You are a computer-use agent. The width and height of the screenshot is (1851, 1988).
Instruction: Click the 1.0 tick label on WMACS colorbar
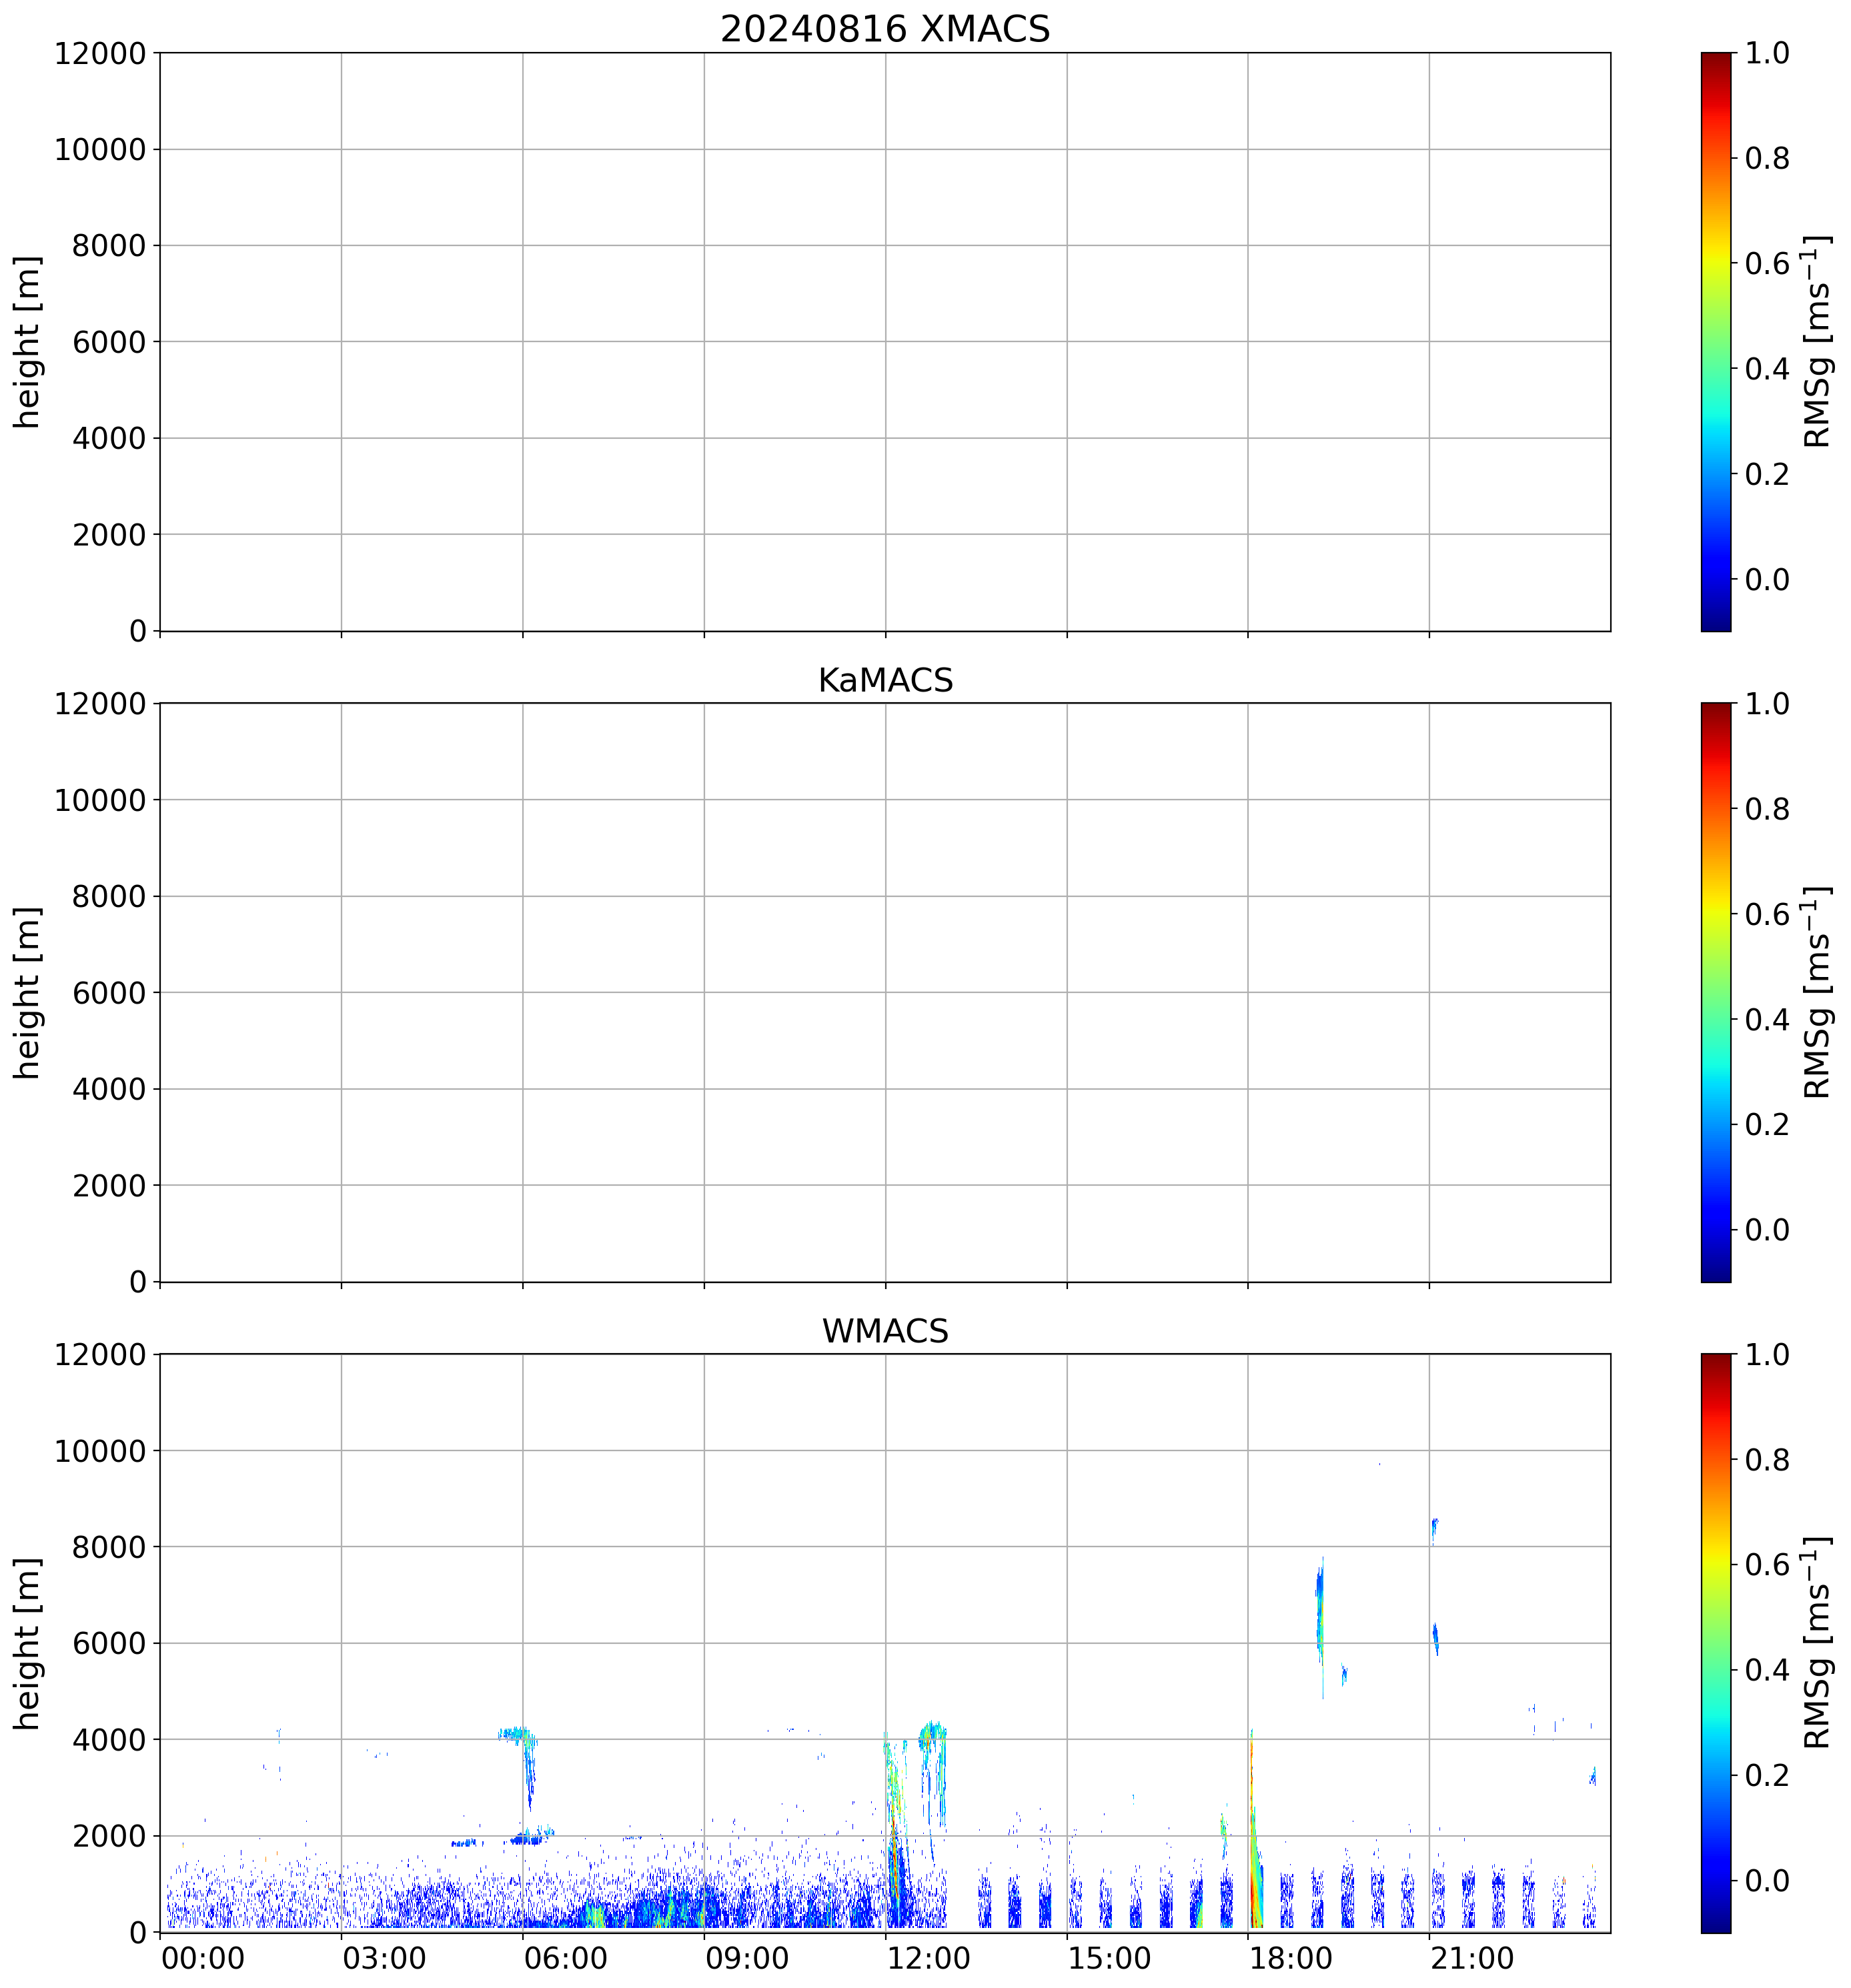(1767, 1355)
